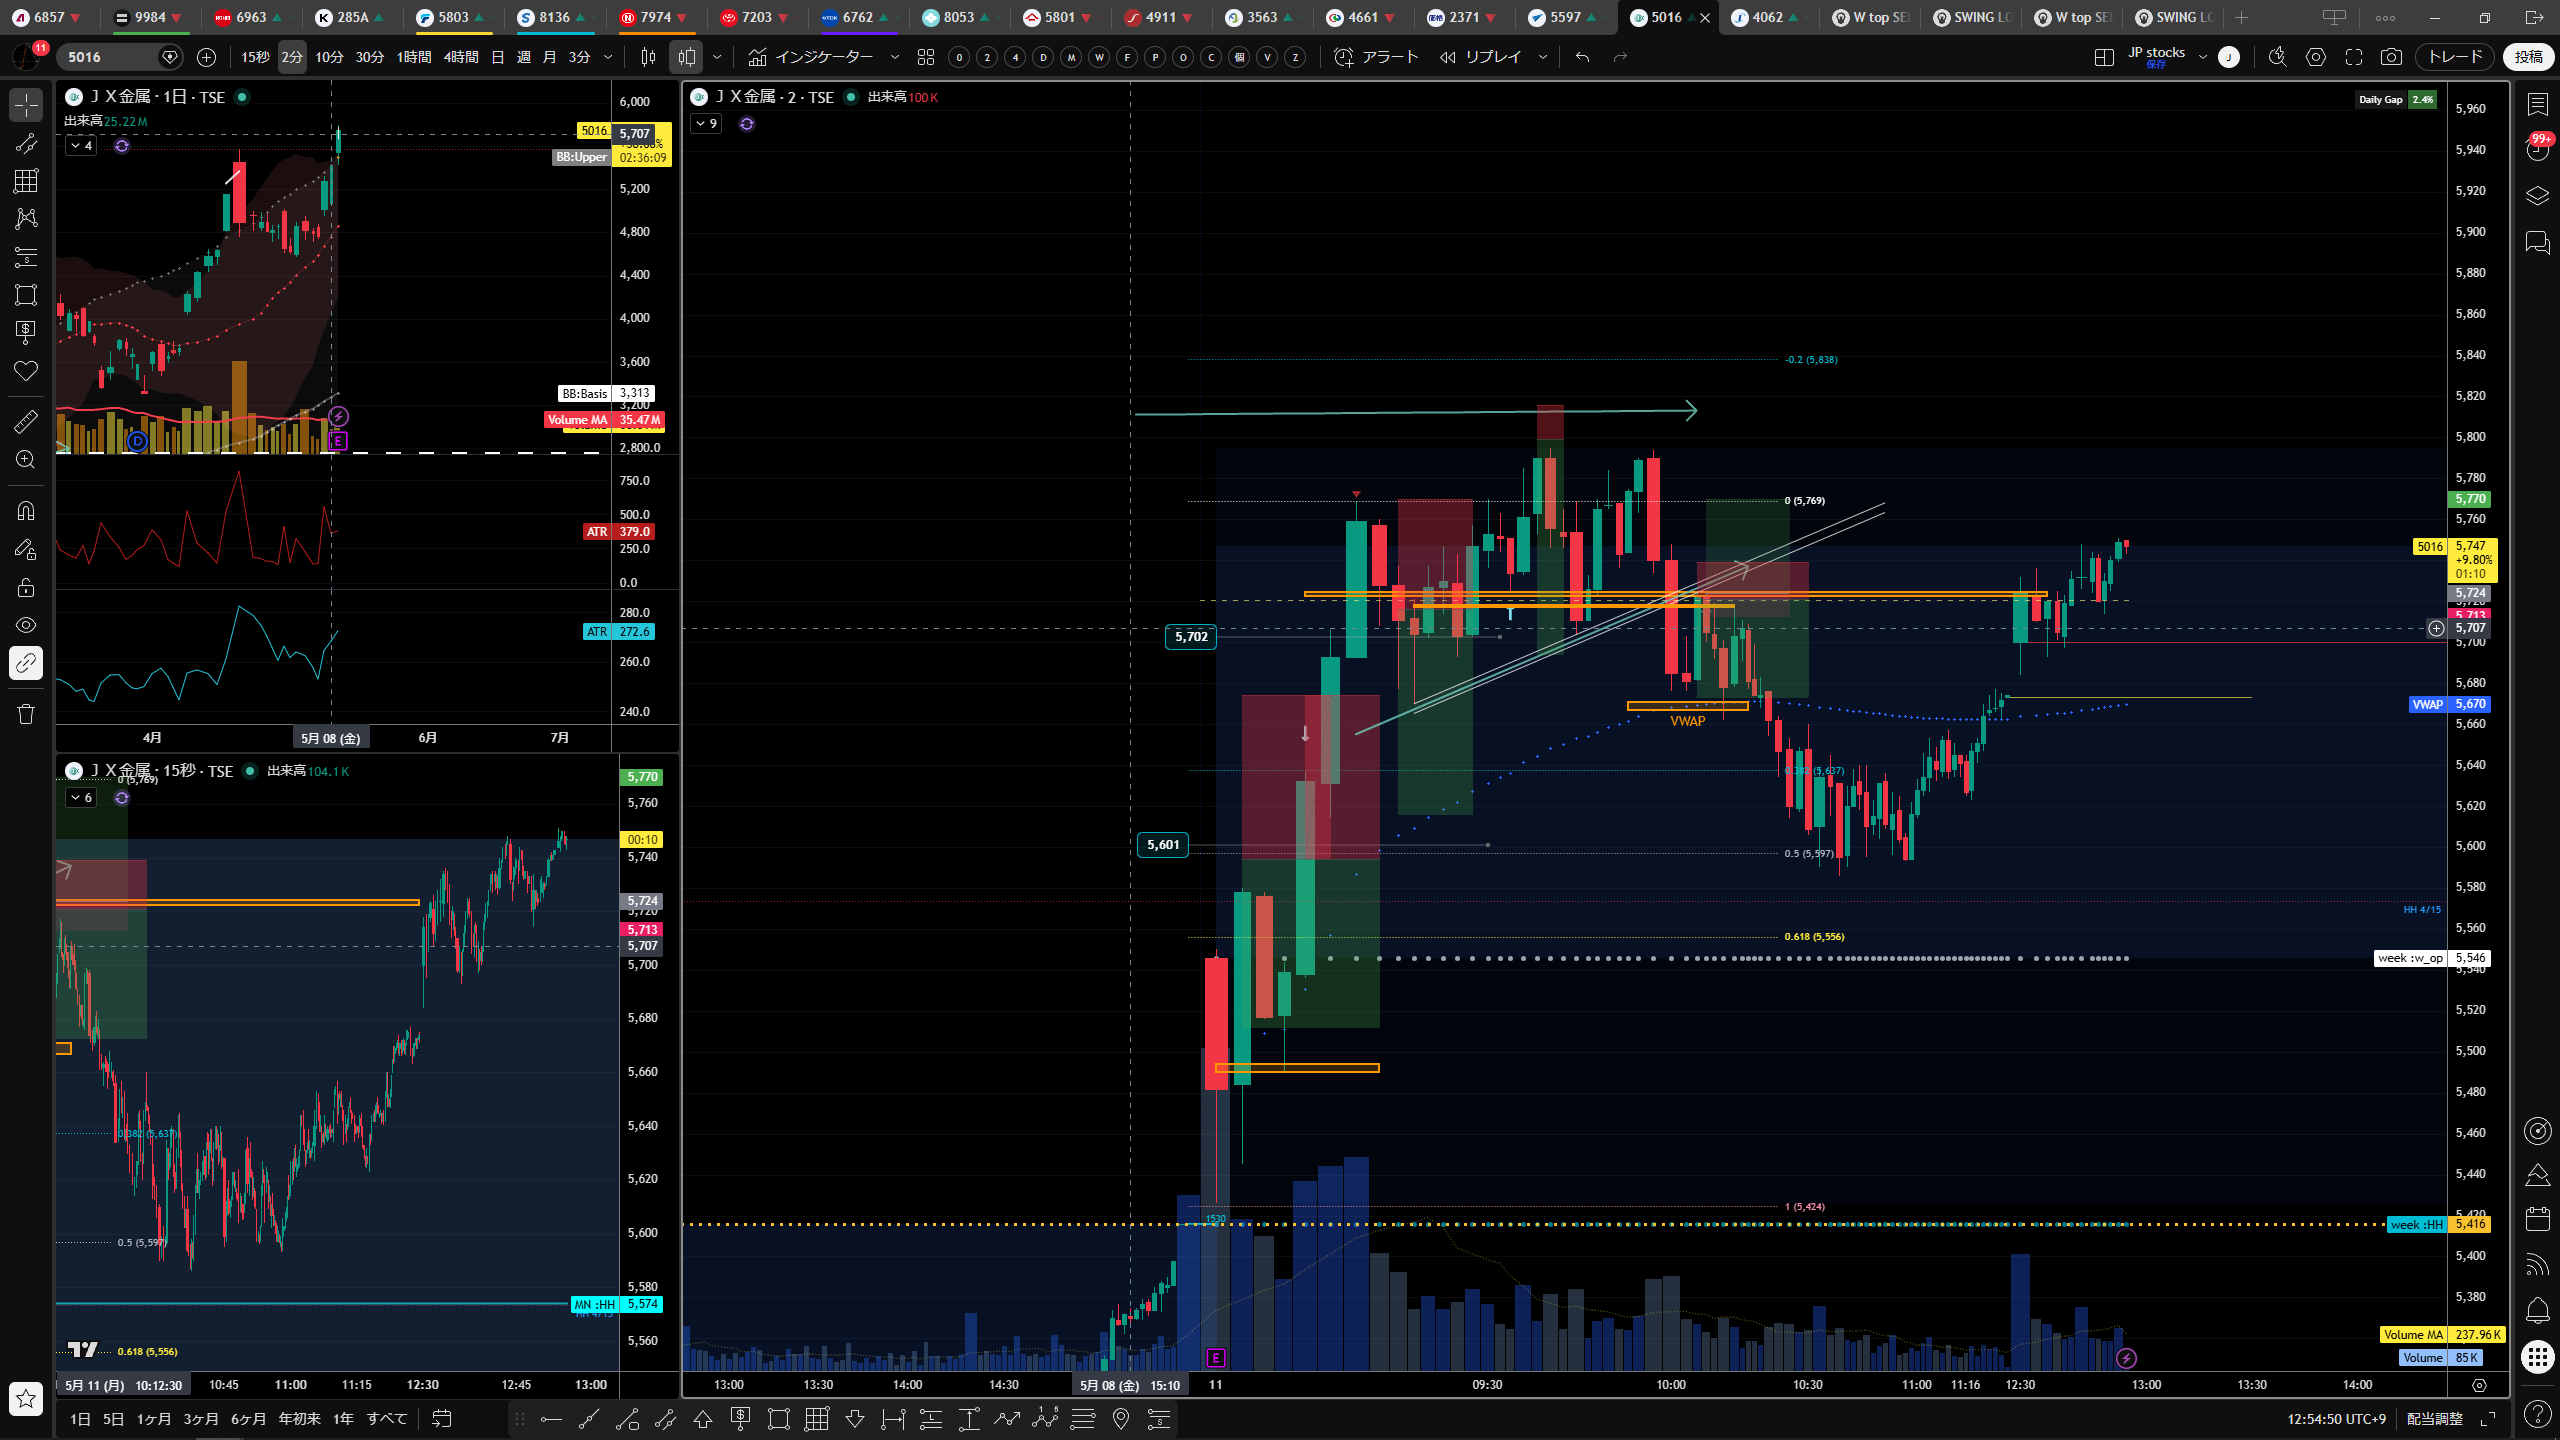The width and height of the screenshot is (2560, 1440).
Task: Click the add symbol plus button
Action: pyautogui.click(x=207, y=57)
